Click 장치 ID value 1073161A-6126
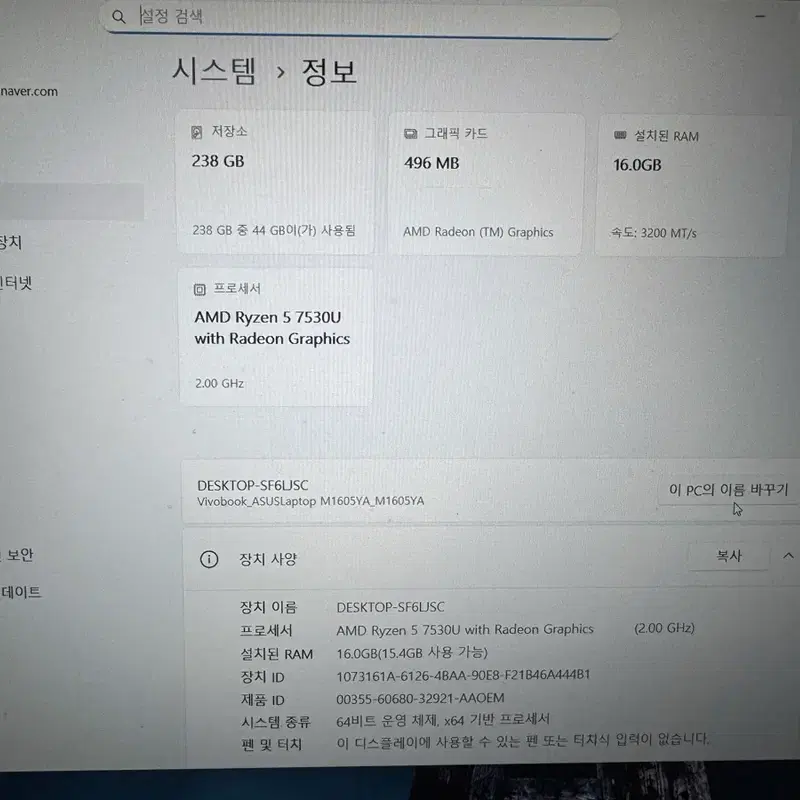800x800 pixels. 463,675
